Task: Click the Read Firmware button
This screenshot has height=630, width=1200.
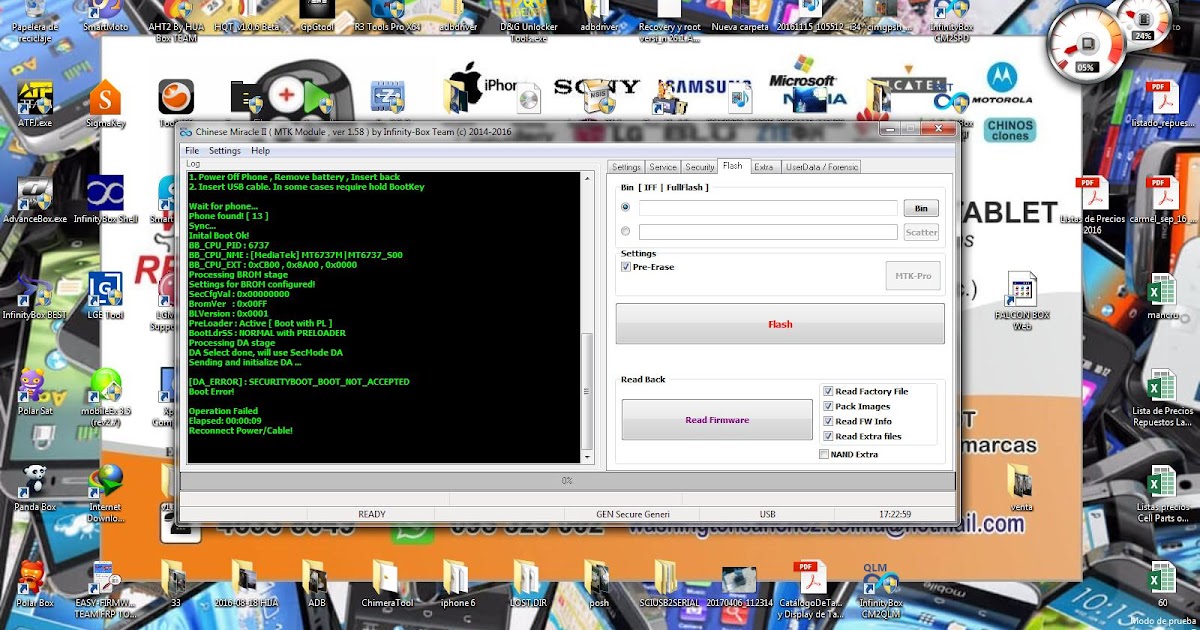Action: point(717,420)
